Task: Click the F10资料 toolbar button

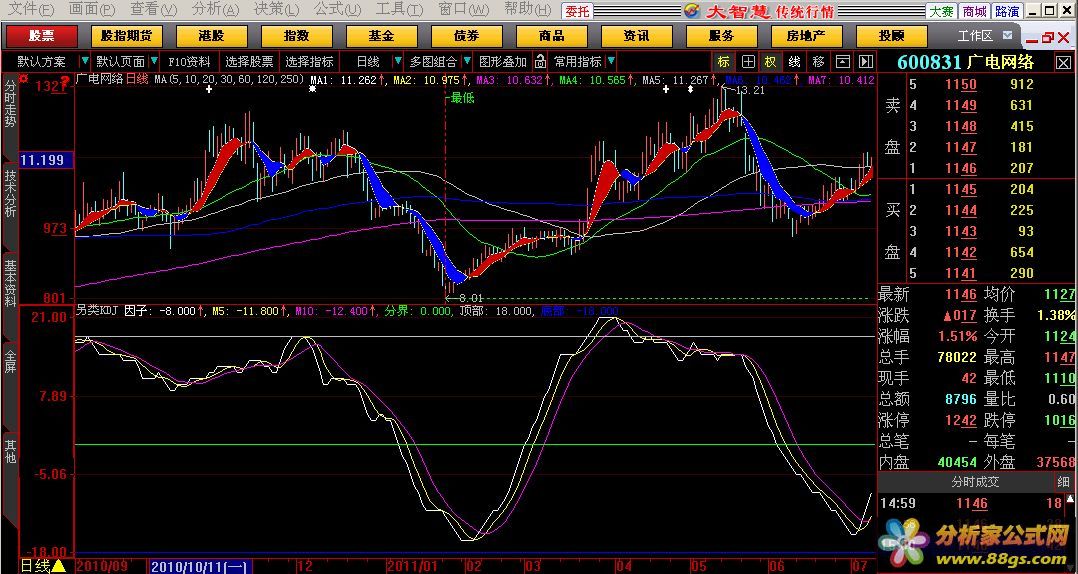Action: click(x=190, y=61)
